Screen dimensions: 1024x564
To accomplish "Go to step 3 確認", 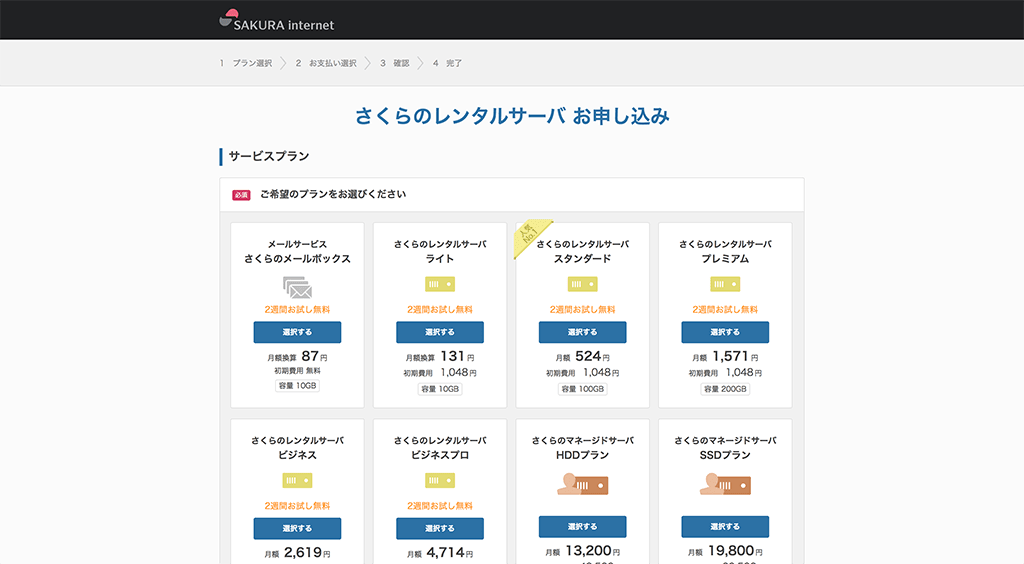I will click(395, 63).
